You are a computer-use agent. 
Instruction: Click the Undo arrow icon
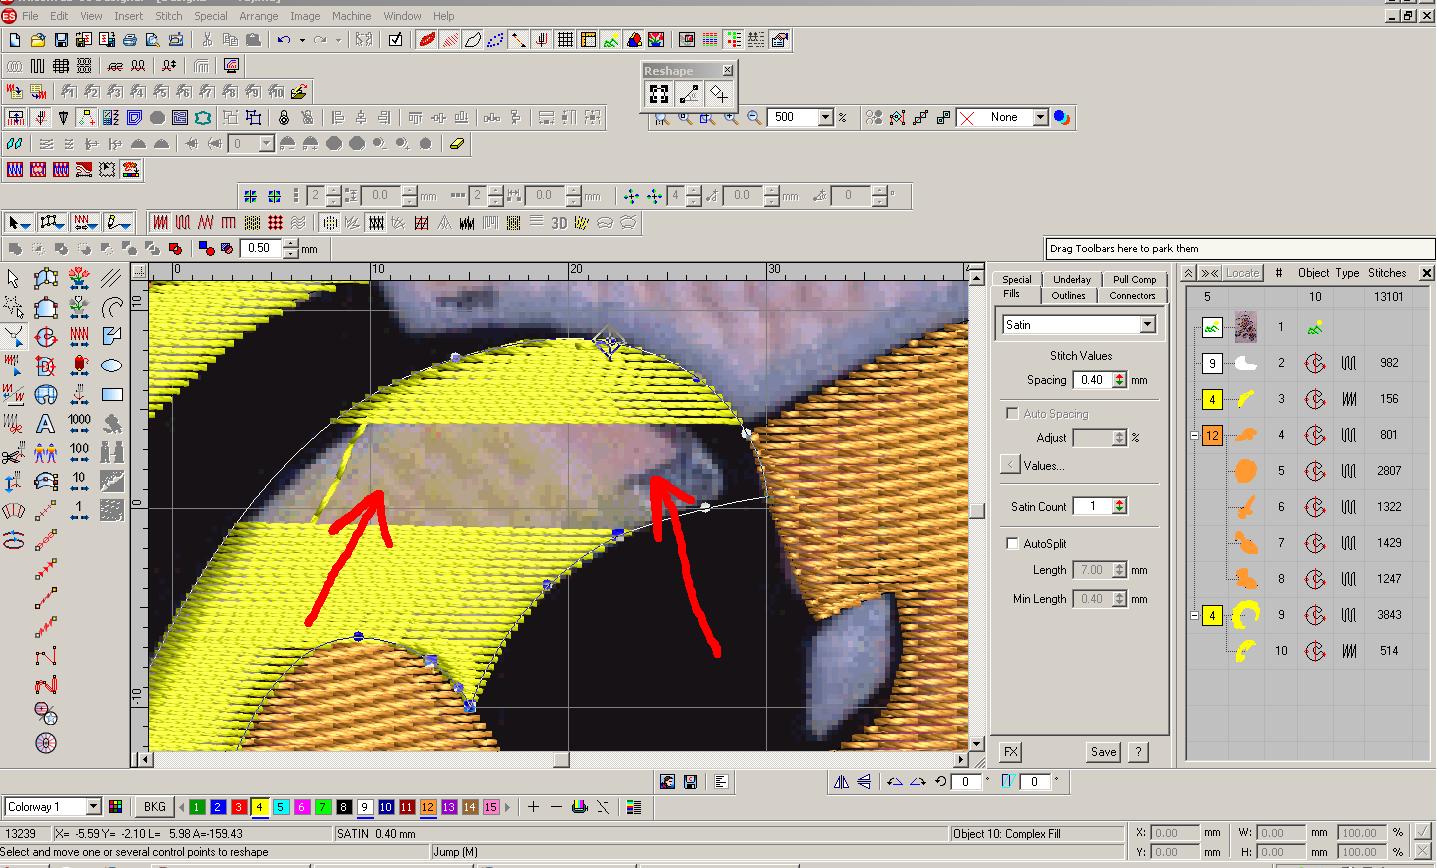[x=284, y=40]
